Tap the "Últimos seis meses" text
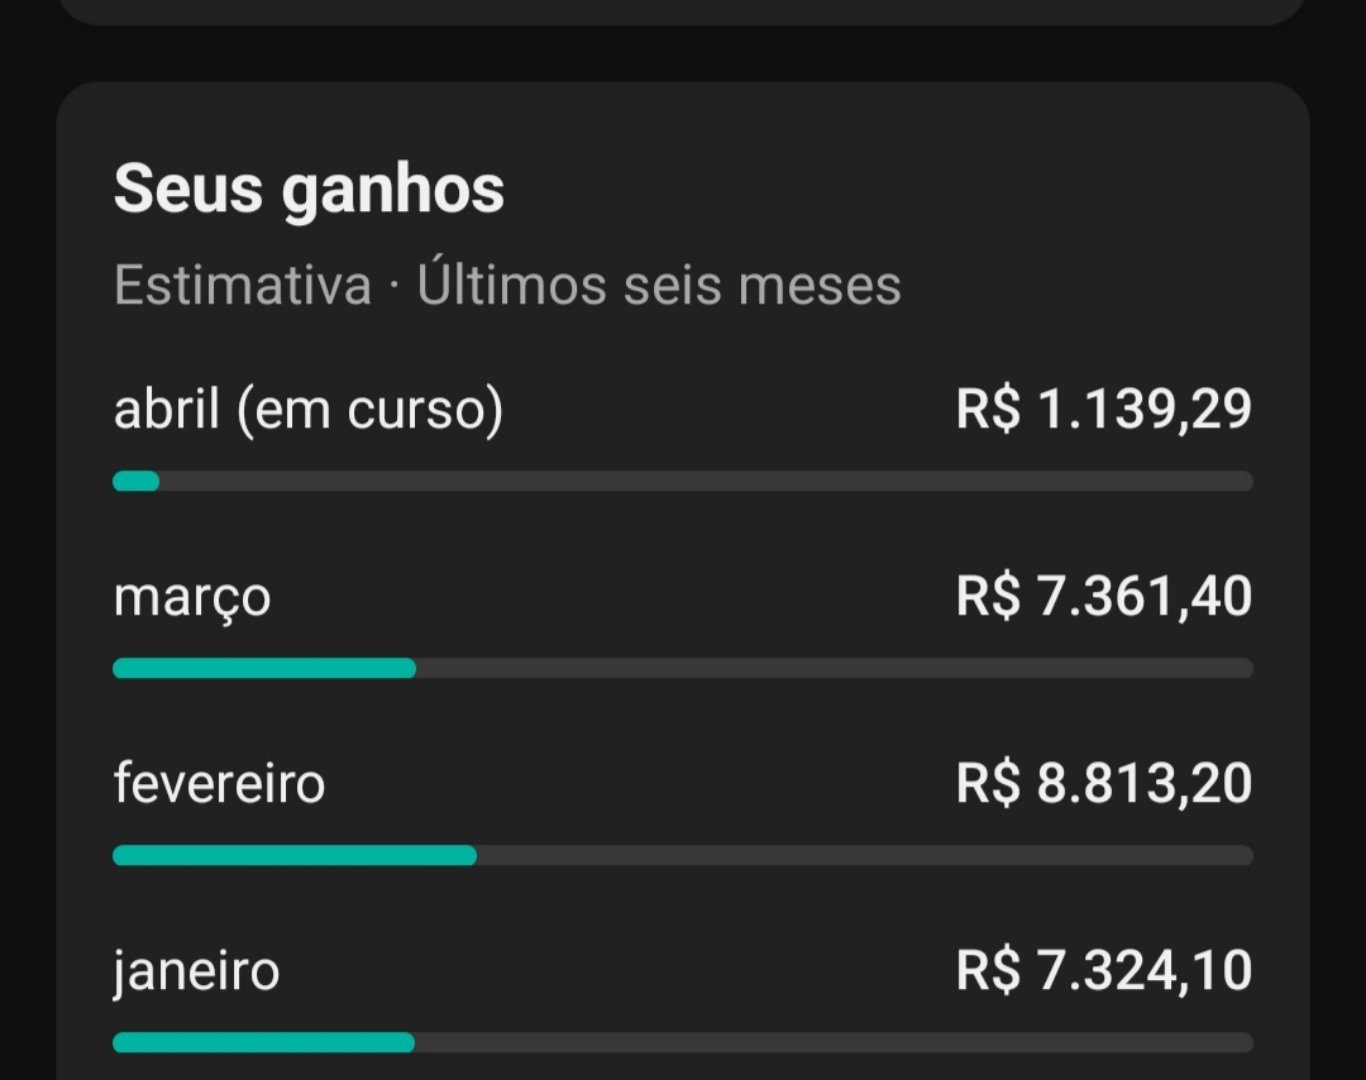Image resolution: width=1366 pixels, height=1080 pixels. (x=659, y=285)
